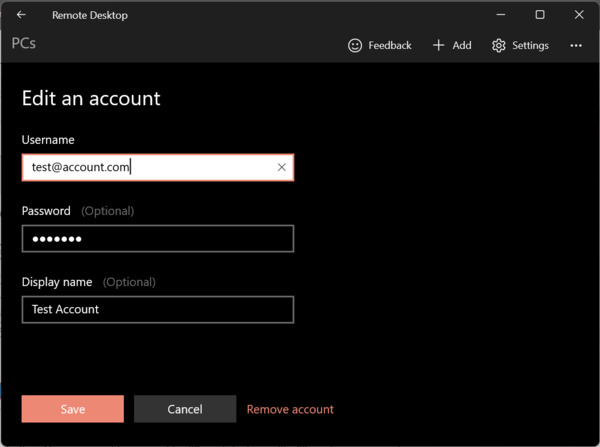The image size is (600, 447).
Task: Click the Settings label text
Action: tap(530, 46)
